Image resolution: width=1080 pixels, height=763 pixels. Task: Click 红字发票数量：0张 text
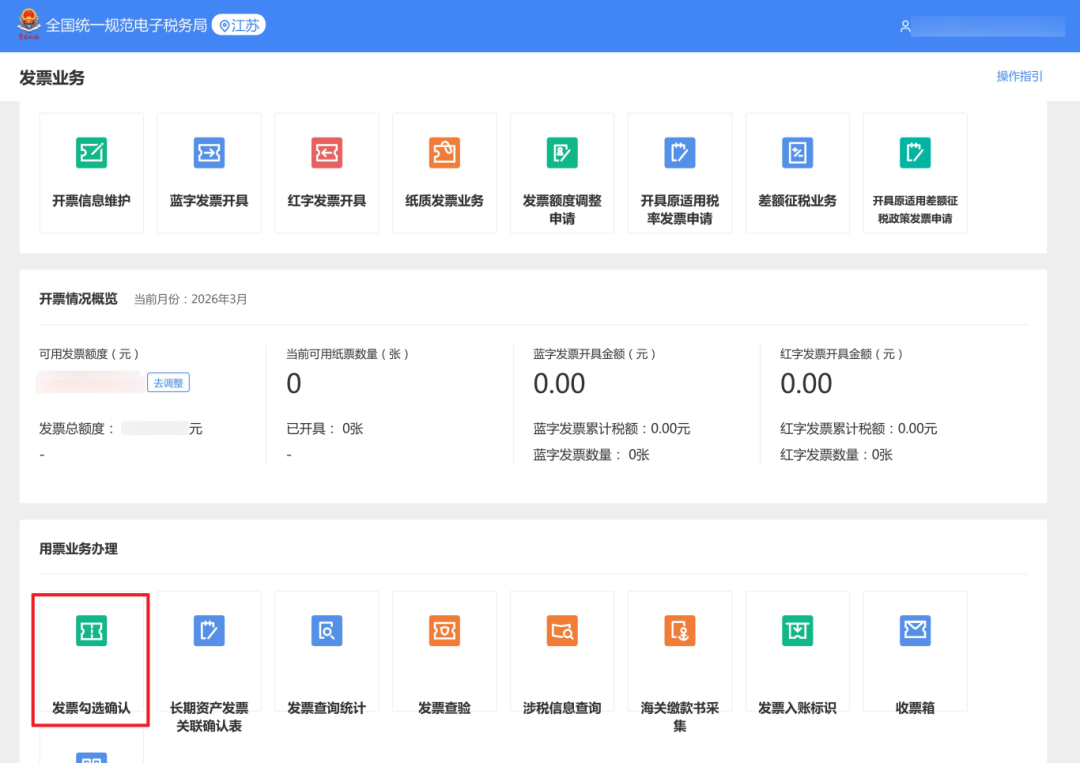[x=835, y=455]
